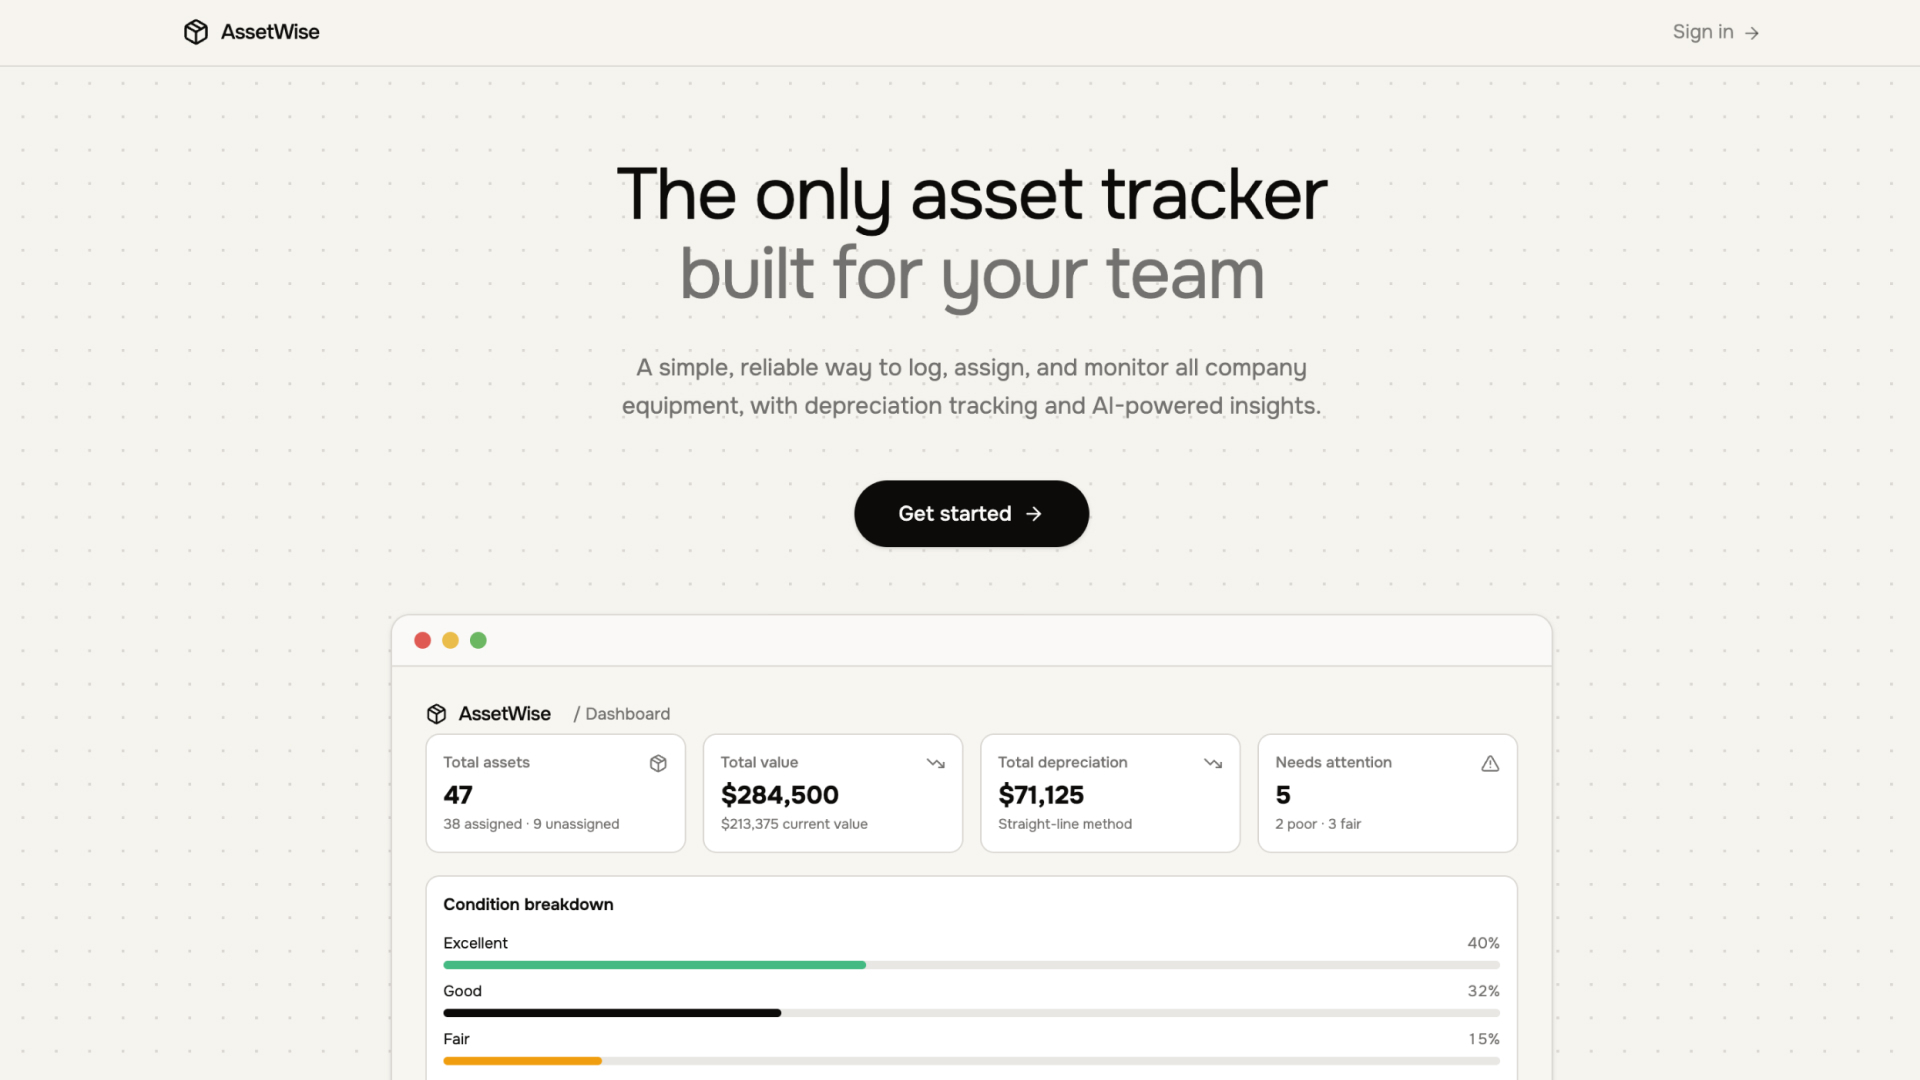Click the yellow window dot on the preview
Viewport: 1920px width, 1080px height.
coord(450,640)
